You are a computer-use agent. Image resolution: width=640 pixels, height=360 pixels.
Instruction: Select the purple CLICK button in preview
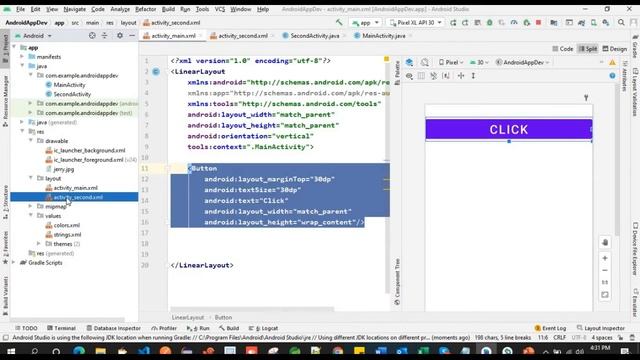point(509,129)
